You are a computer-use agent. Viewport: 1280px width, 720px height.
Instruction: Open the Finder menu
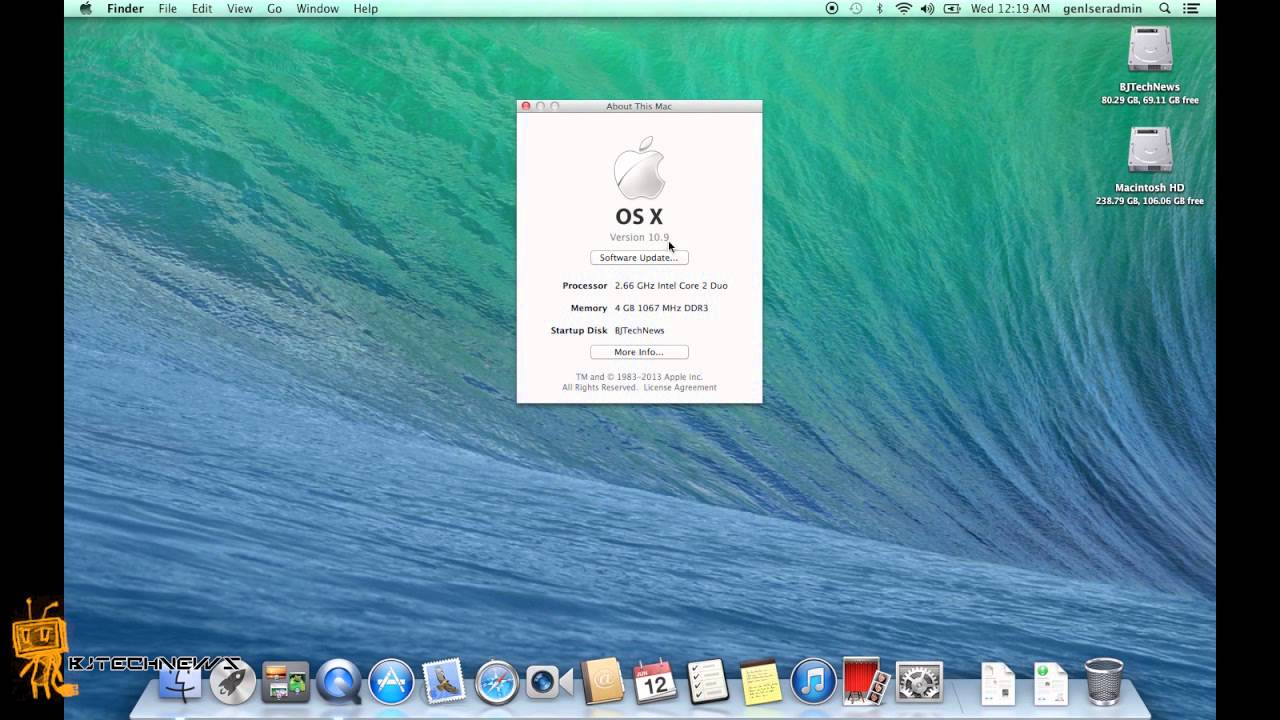125,9
